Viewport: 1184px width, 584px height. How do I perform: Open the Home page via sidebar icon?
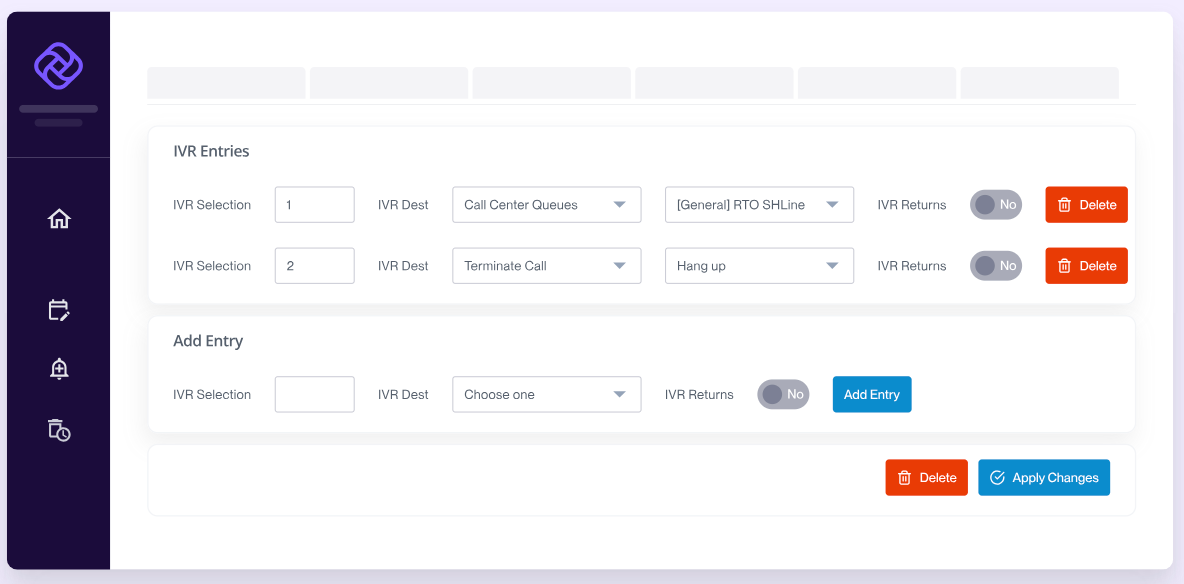[58, 218]
